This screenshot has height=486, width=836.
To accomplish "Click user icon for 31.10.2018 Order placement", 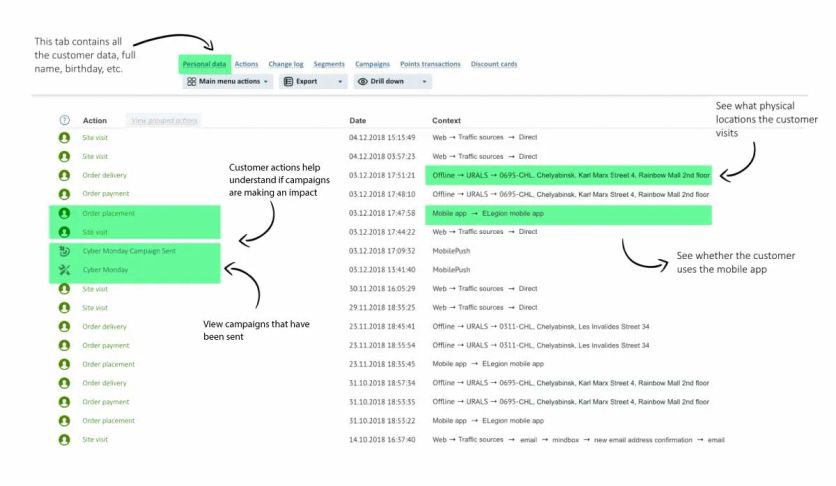I will (65, 421).
